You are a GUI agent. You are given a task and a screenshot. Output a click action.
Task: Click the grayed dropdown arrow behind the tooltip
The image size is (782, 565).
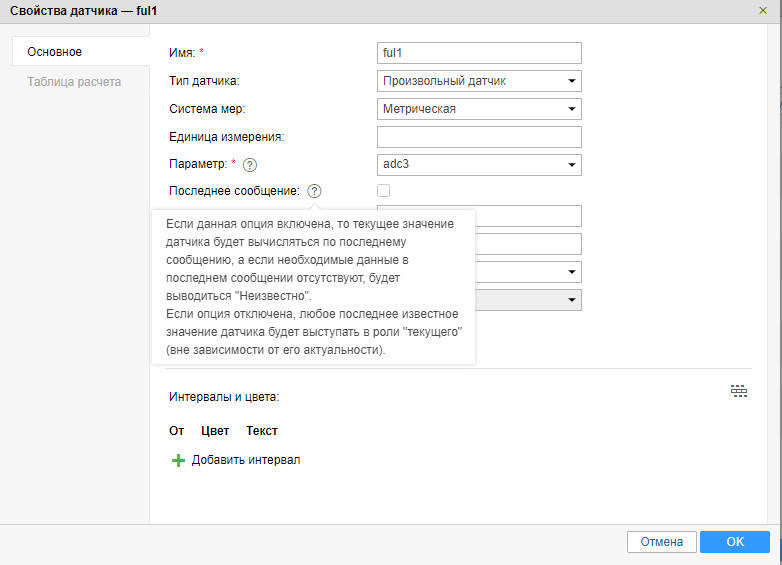pos(572,300)
